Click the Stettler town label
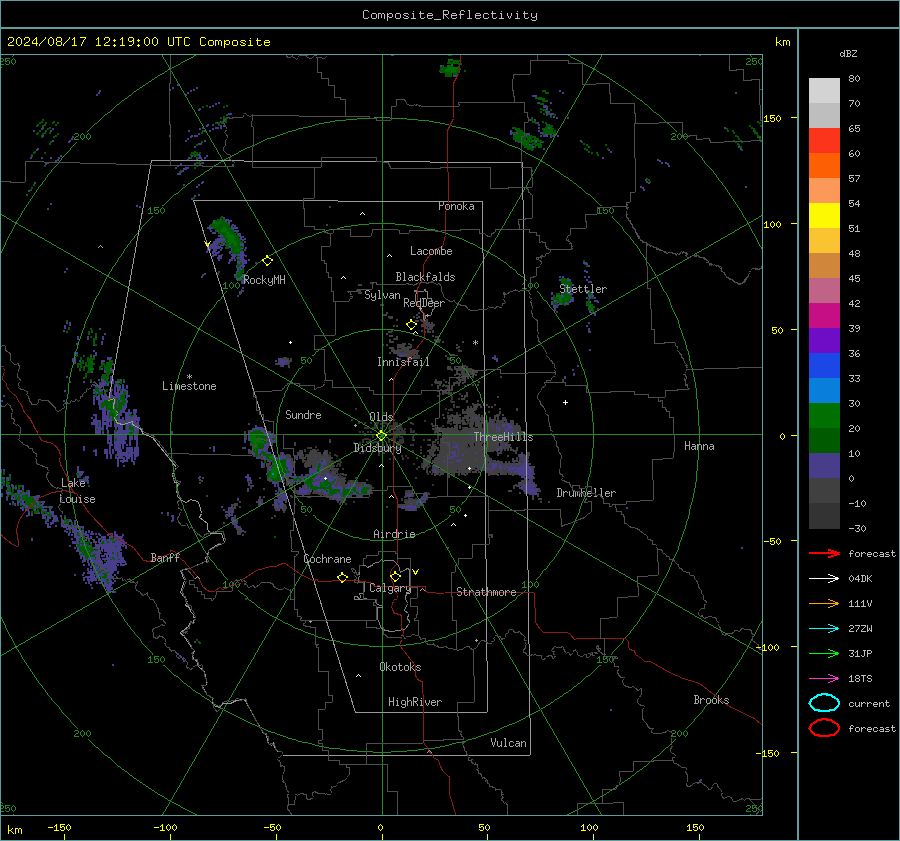900x841 pixels. pyautogui.click(x=583, y=289)
